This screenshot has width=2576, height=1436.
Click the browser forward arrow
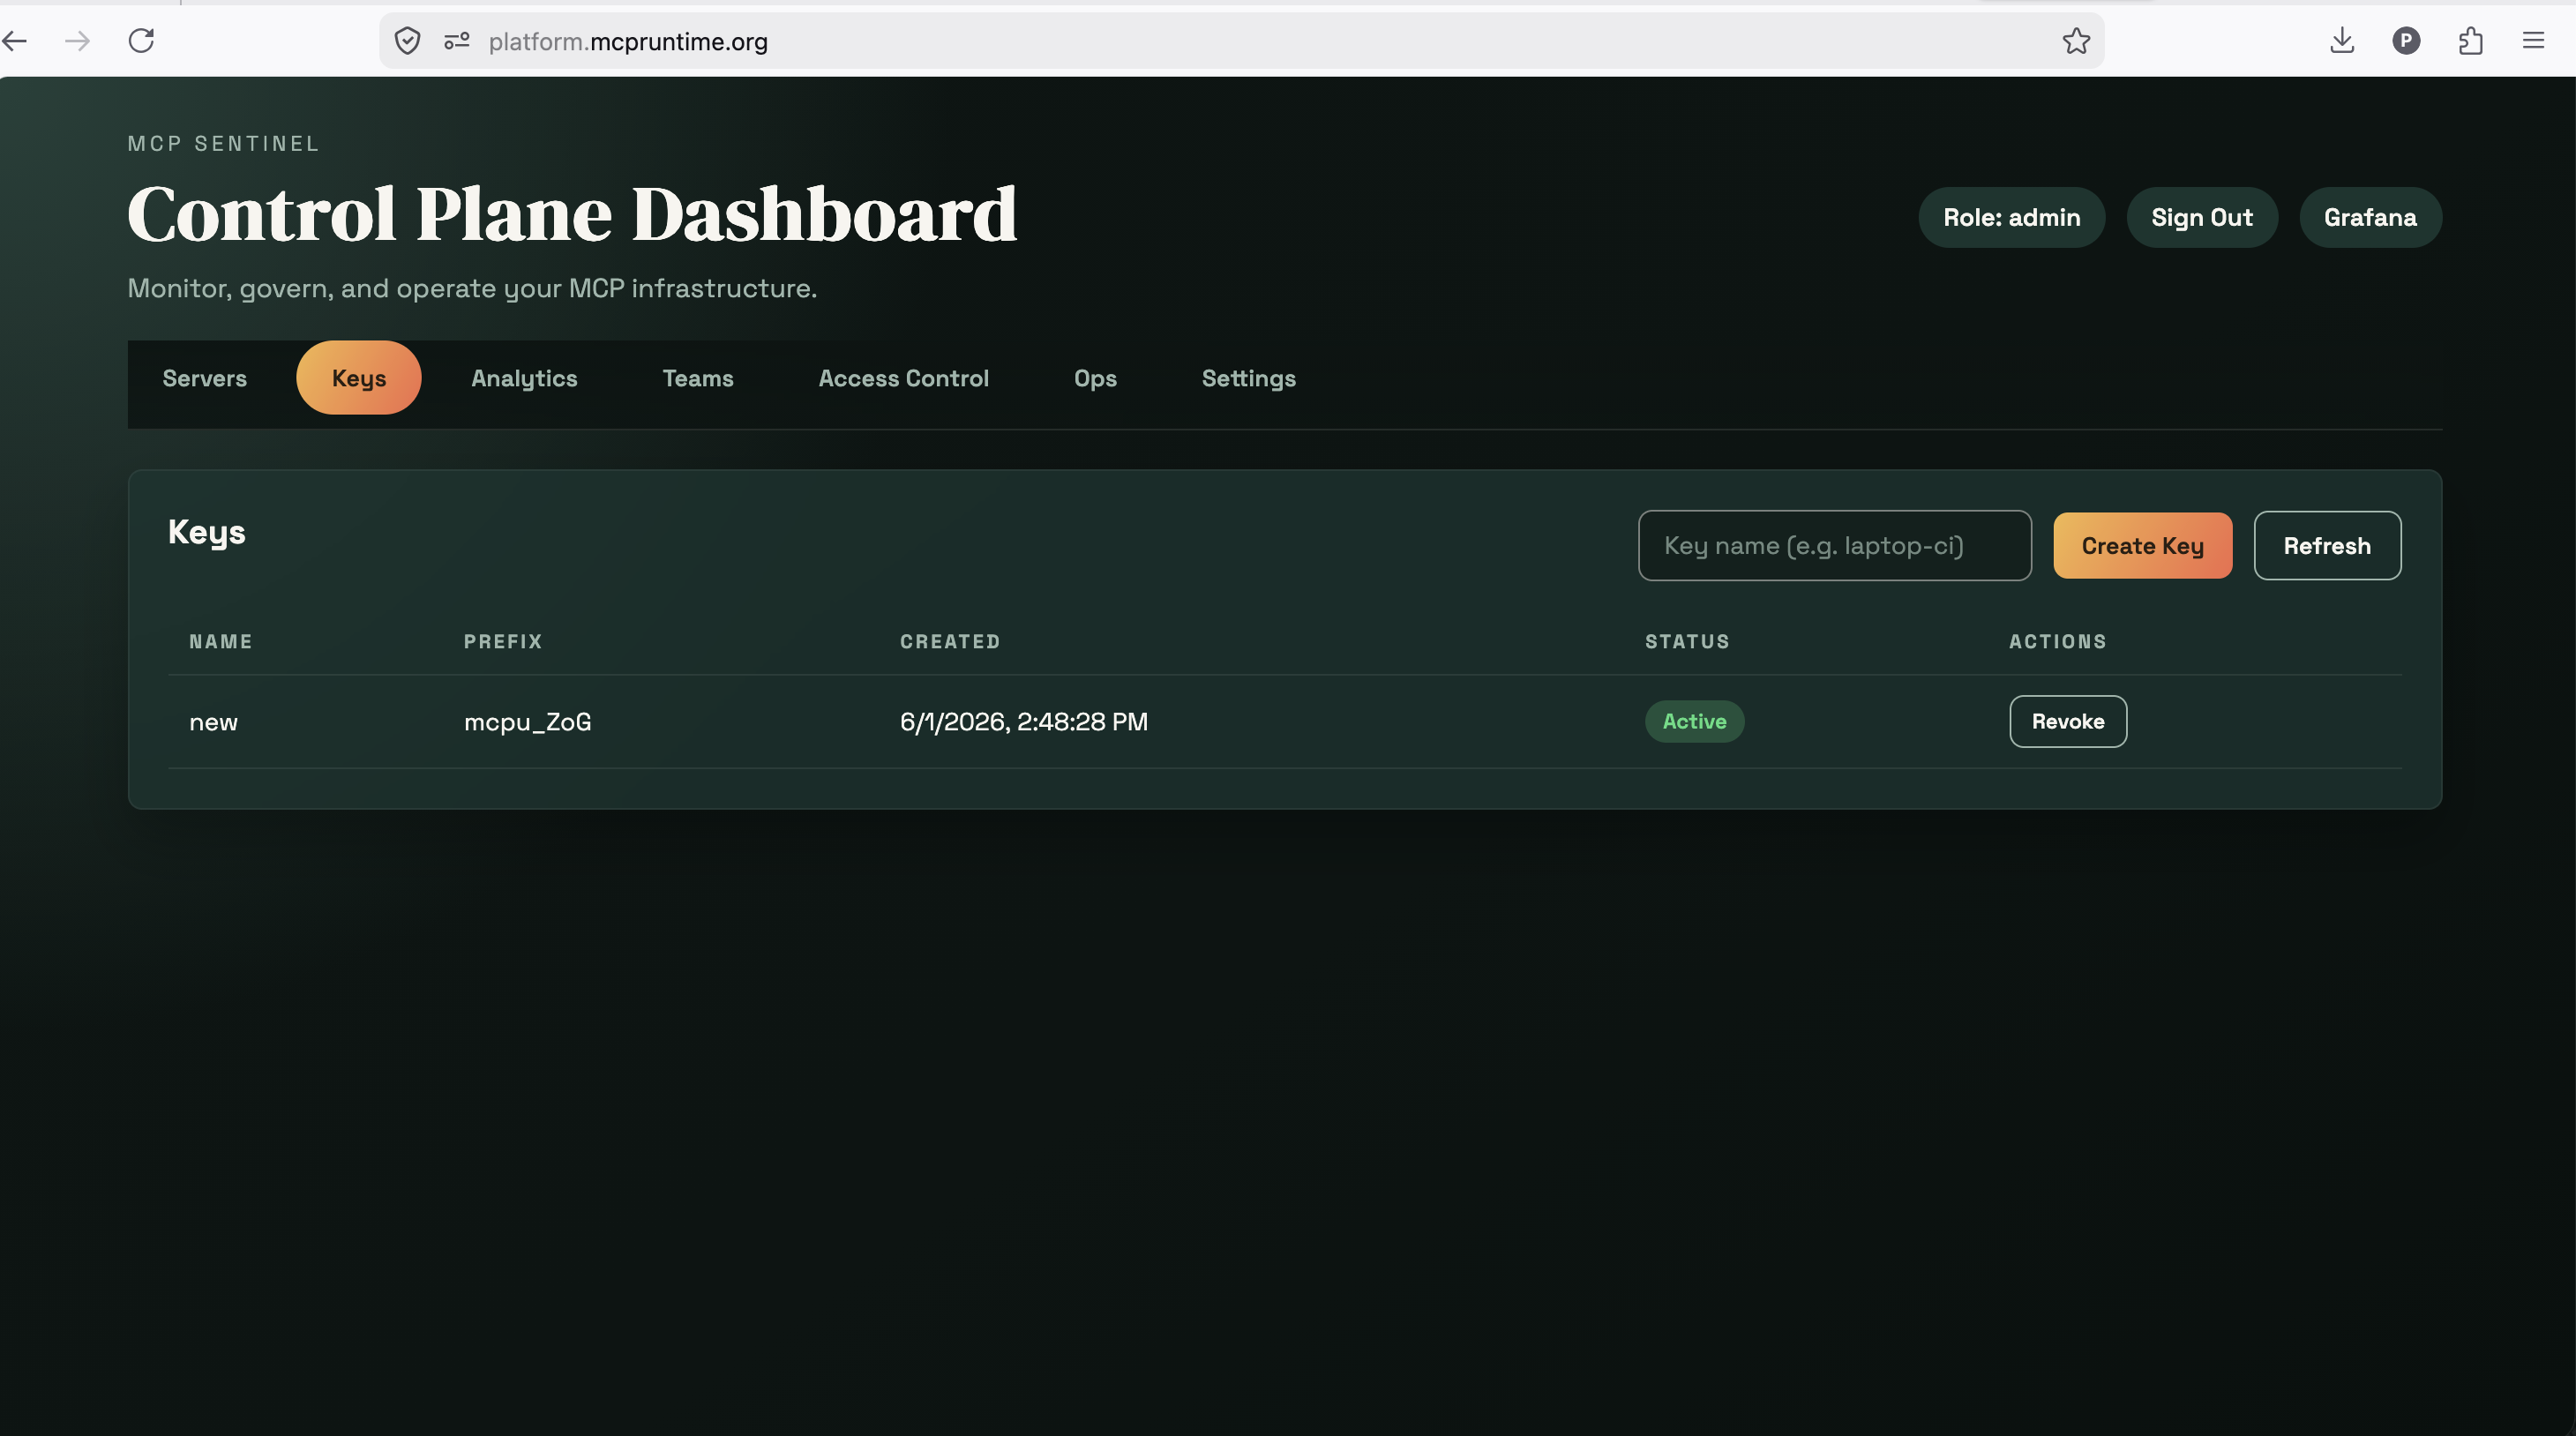point(77,41)
